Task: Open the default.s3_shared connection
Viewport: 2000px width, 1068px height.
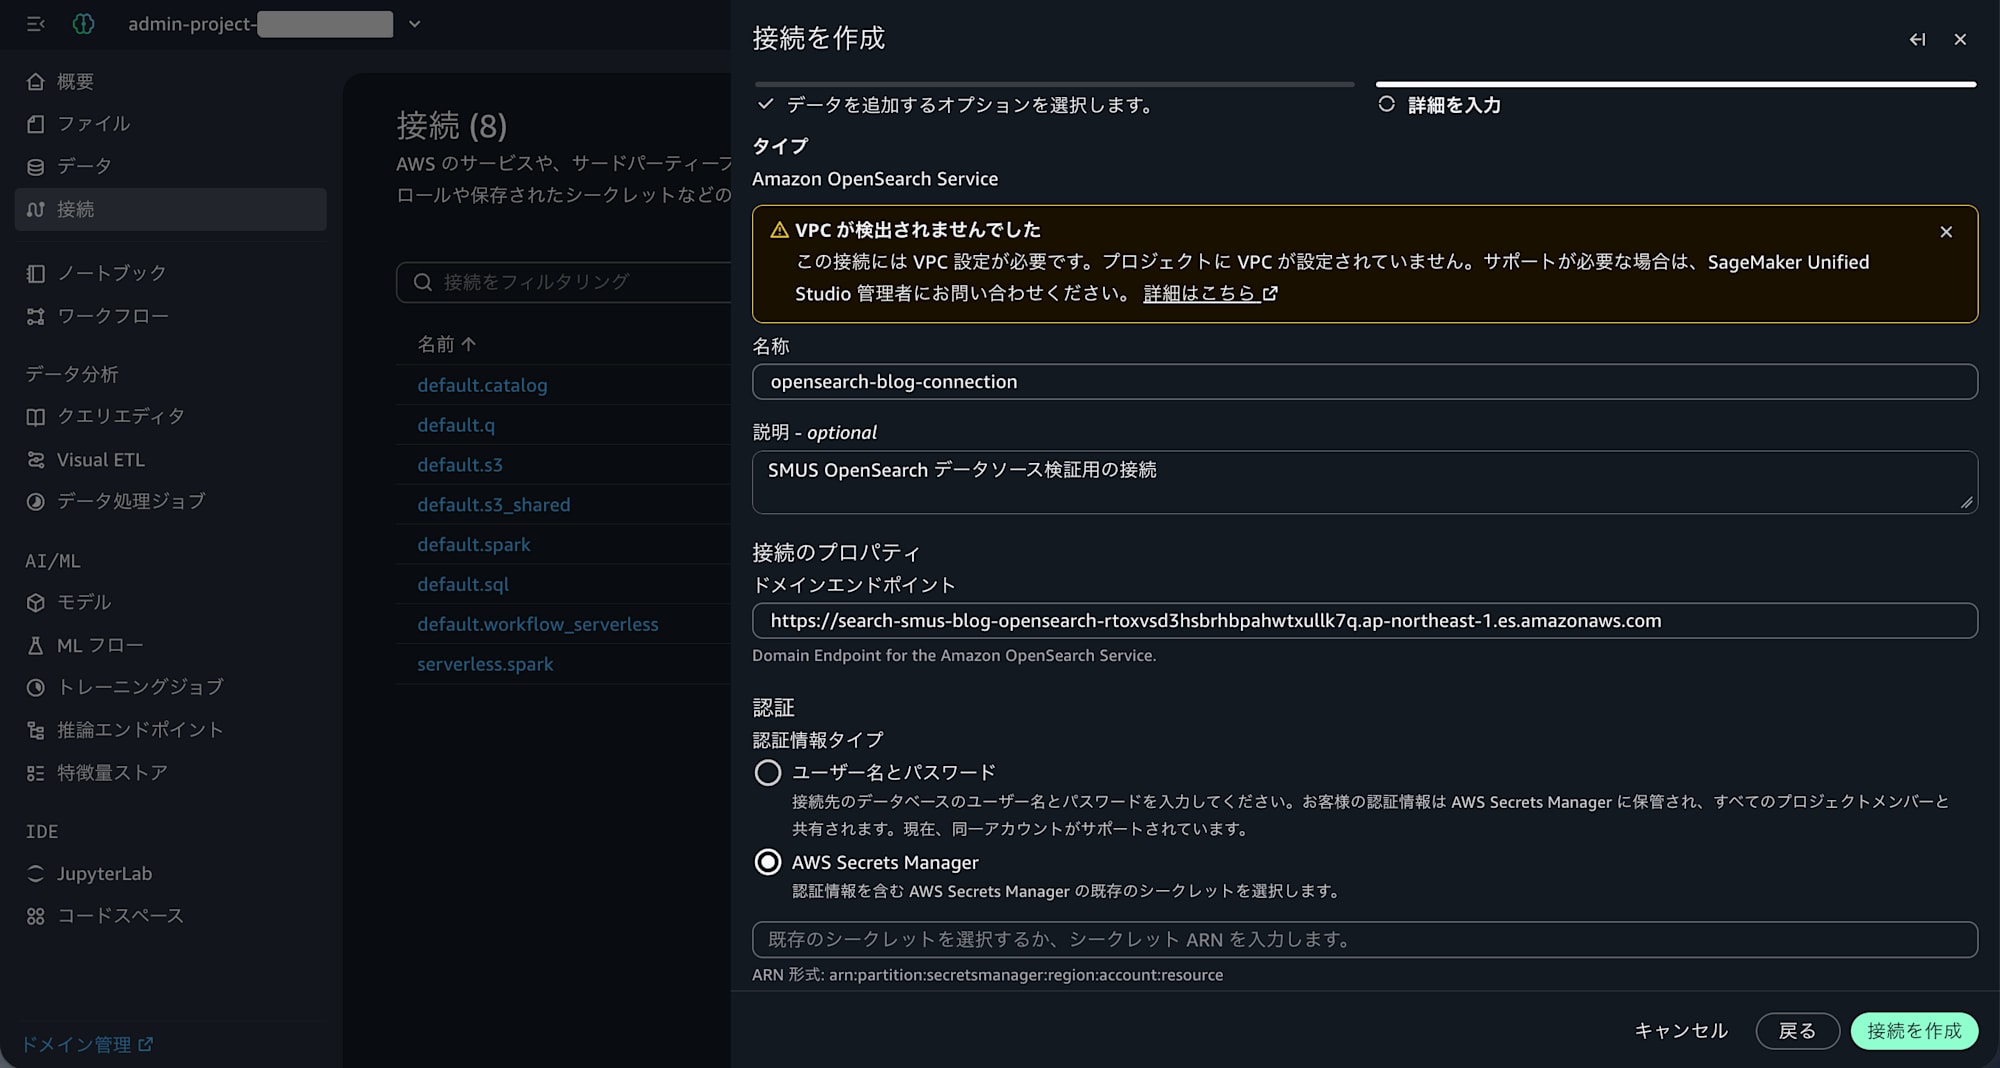Action: coord(494,505)
